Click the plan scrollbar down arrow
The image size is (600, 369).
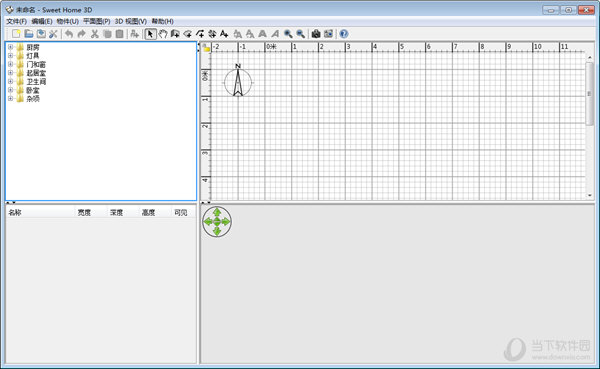pos(589,195)
